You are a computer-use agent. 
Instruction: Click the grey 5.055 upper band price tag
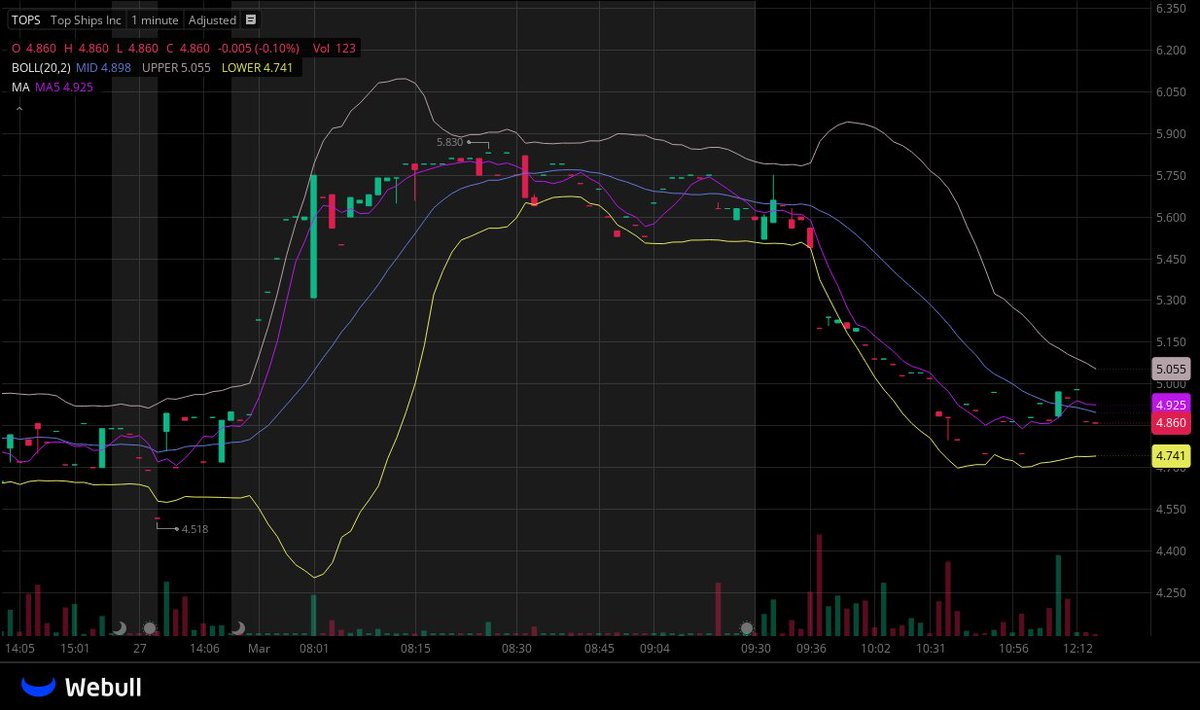(x=1170, y=368)
